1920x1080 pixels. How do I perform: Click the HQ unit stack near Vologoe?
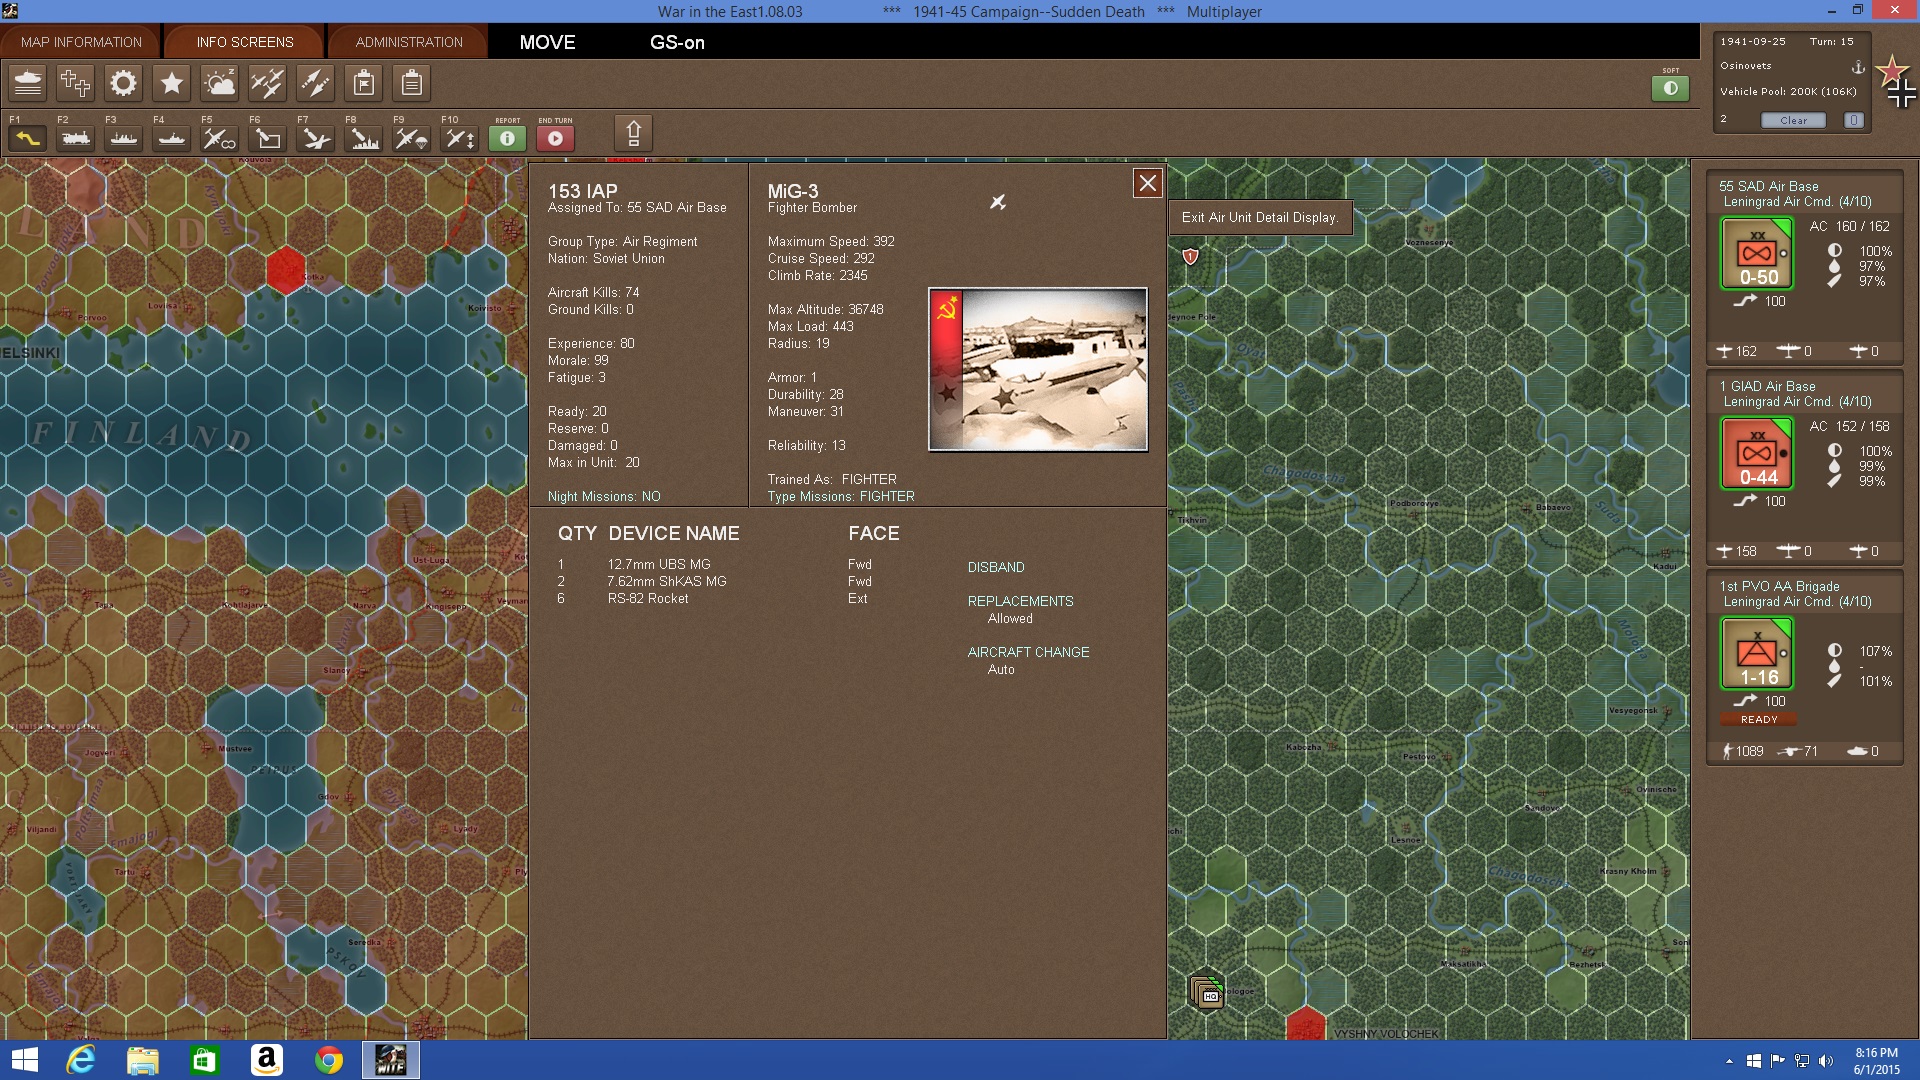(x=1207, y=992)
